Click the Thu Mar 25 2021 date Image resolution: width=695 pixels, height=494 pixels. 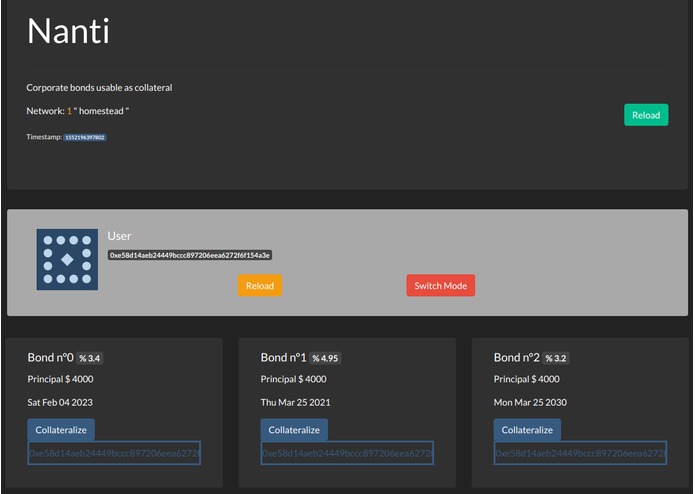click(x=295, y=402)
